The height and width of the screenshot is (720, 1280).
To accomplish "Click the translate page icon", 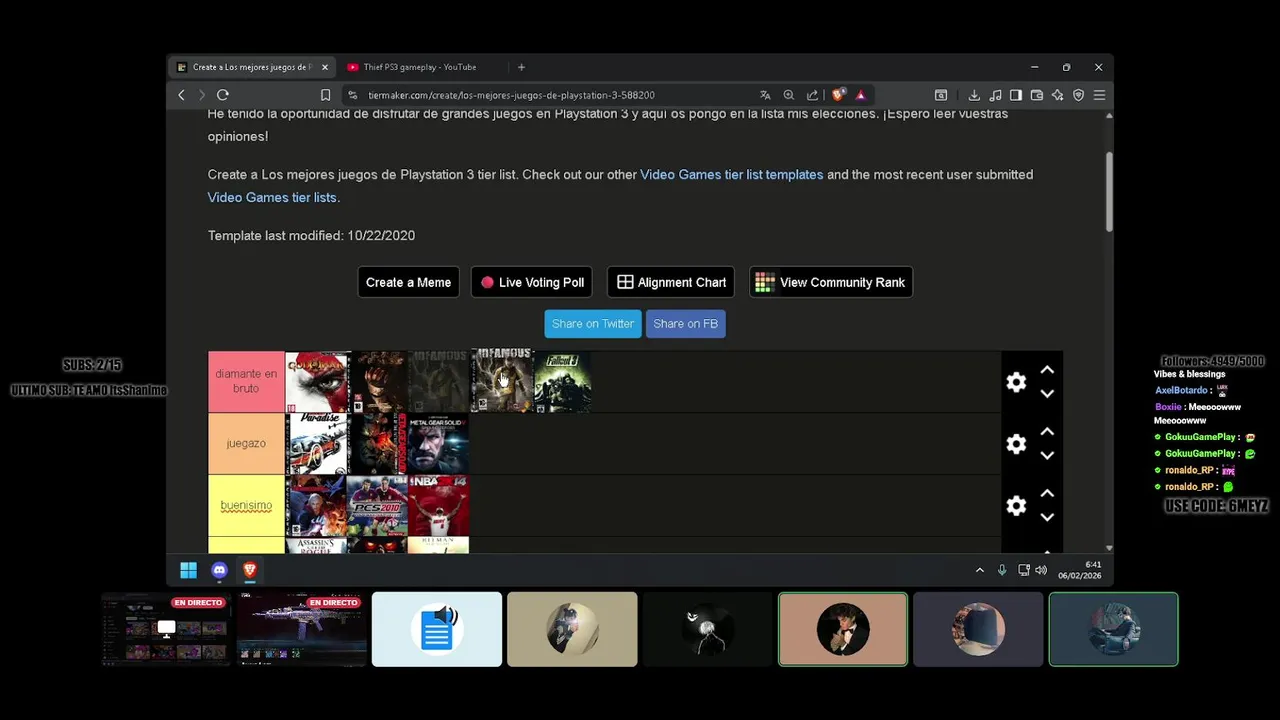I will (x=765, y=95).
